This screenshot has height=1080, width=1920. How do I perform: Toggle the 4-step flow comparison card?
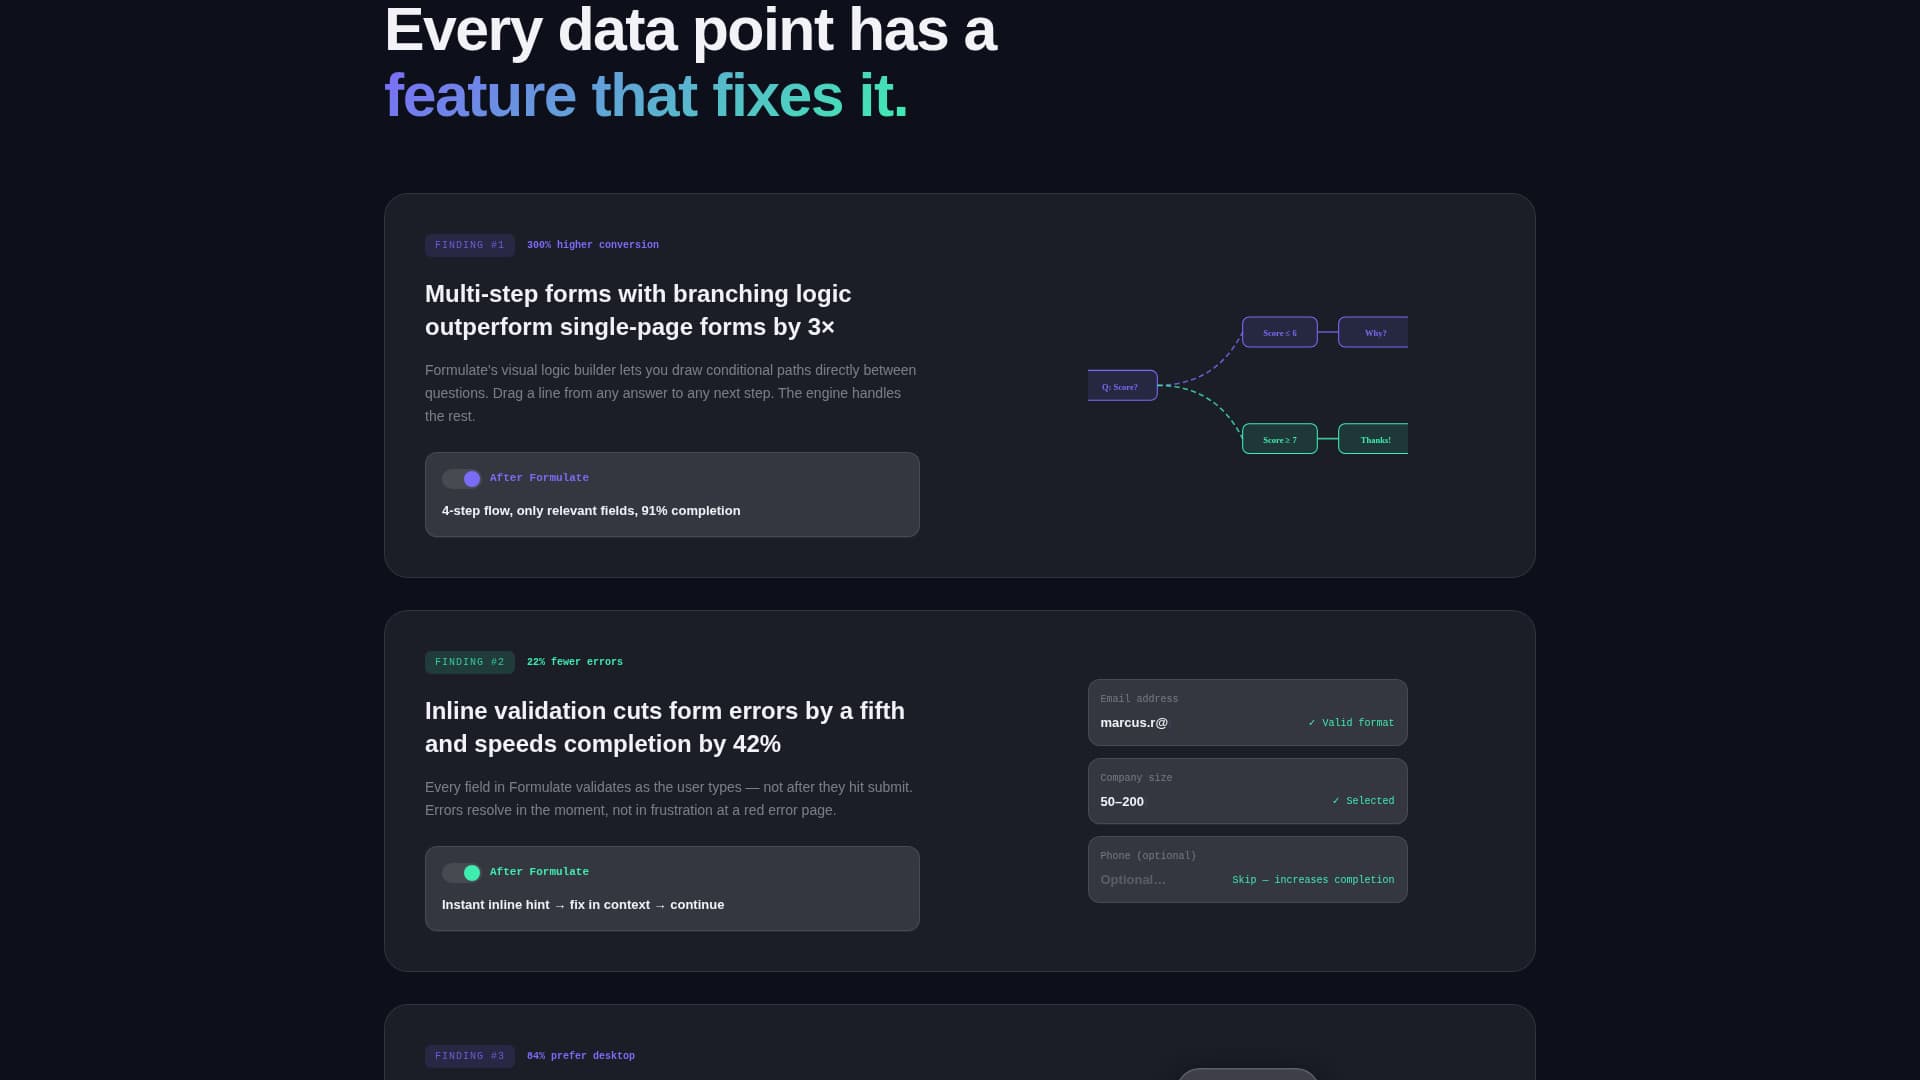click(672, 494)
